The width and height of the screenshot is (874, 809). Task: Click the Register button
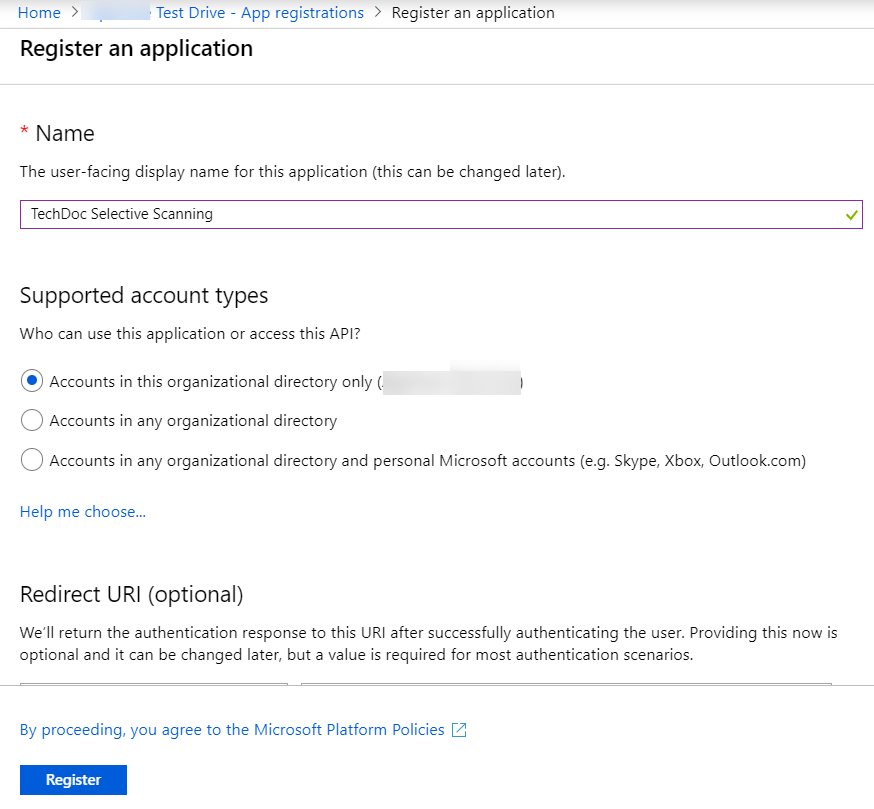(73, 779)
